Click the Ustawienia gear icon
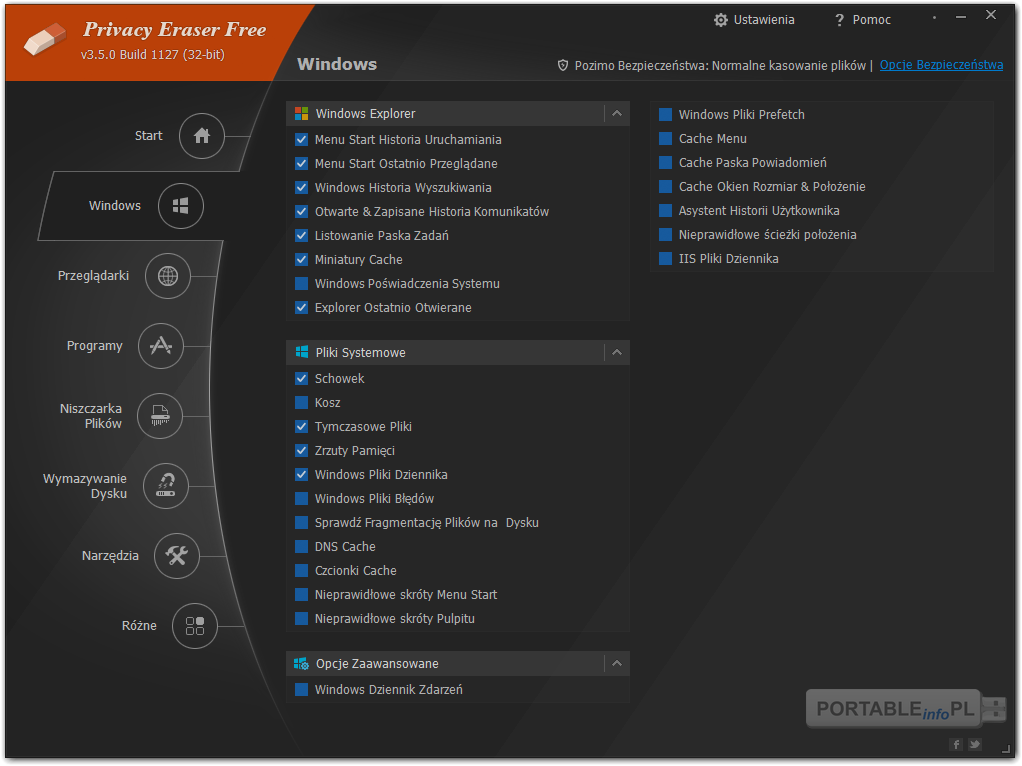 point(720,20)
